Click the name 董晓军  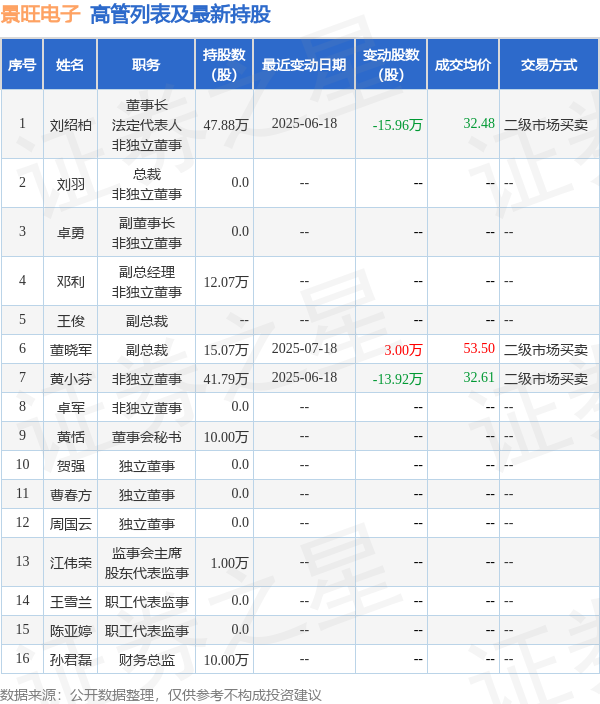[x=71, y=349]
